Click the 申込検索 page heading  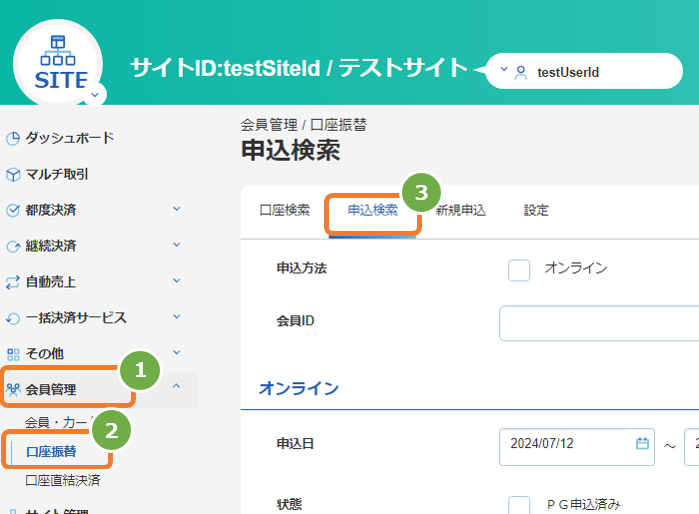291,150
